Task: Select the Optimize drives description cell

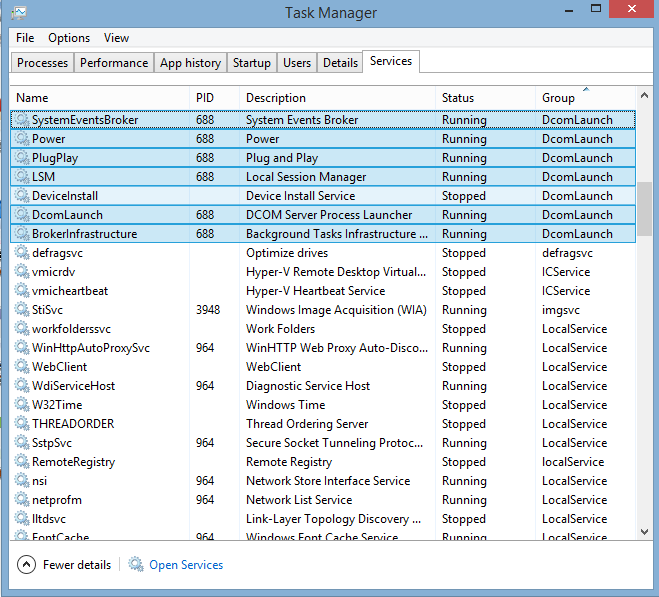Action: click(x=287, y=253)
